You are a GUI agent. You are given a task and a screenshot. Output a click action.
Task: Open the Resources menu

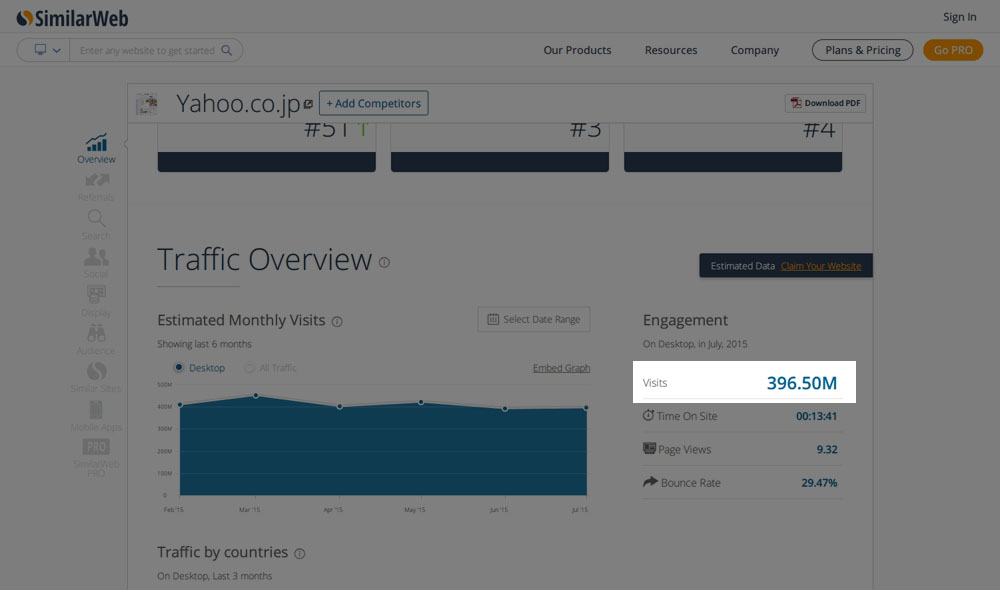tap(671, 50)
